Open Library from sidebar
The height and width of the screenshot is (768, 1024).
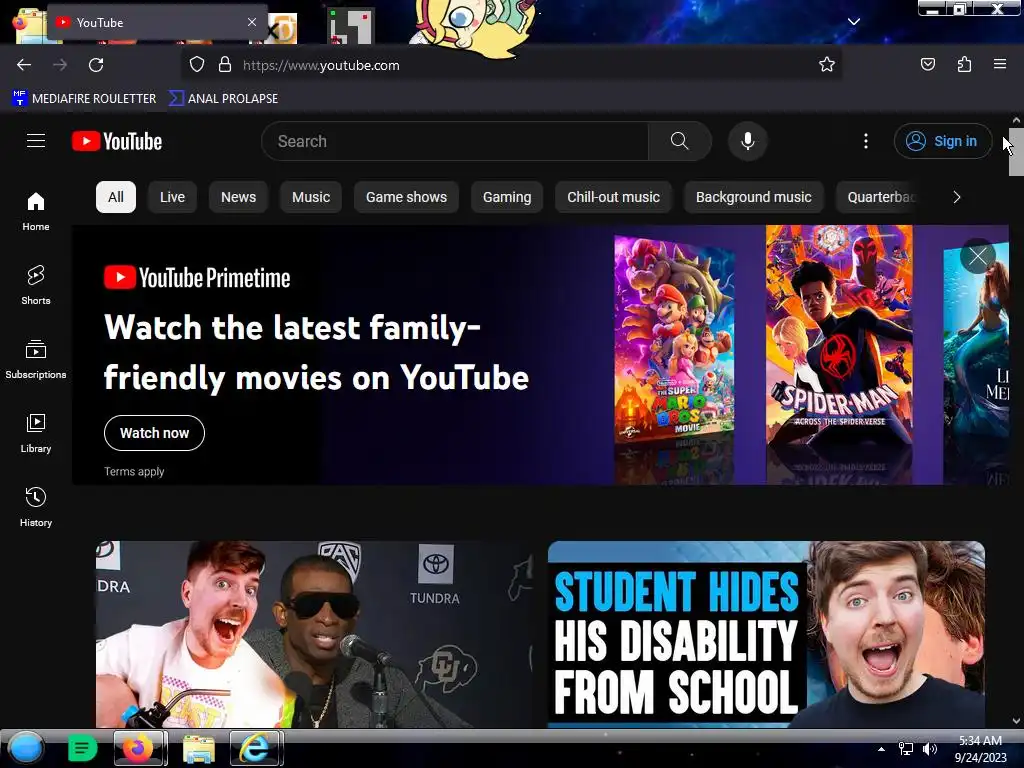pos(36,433)
